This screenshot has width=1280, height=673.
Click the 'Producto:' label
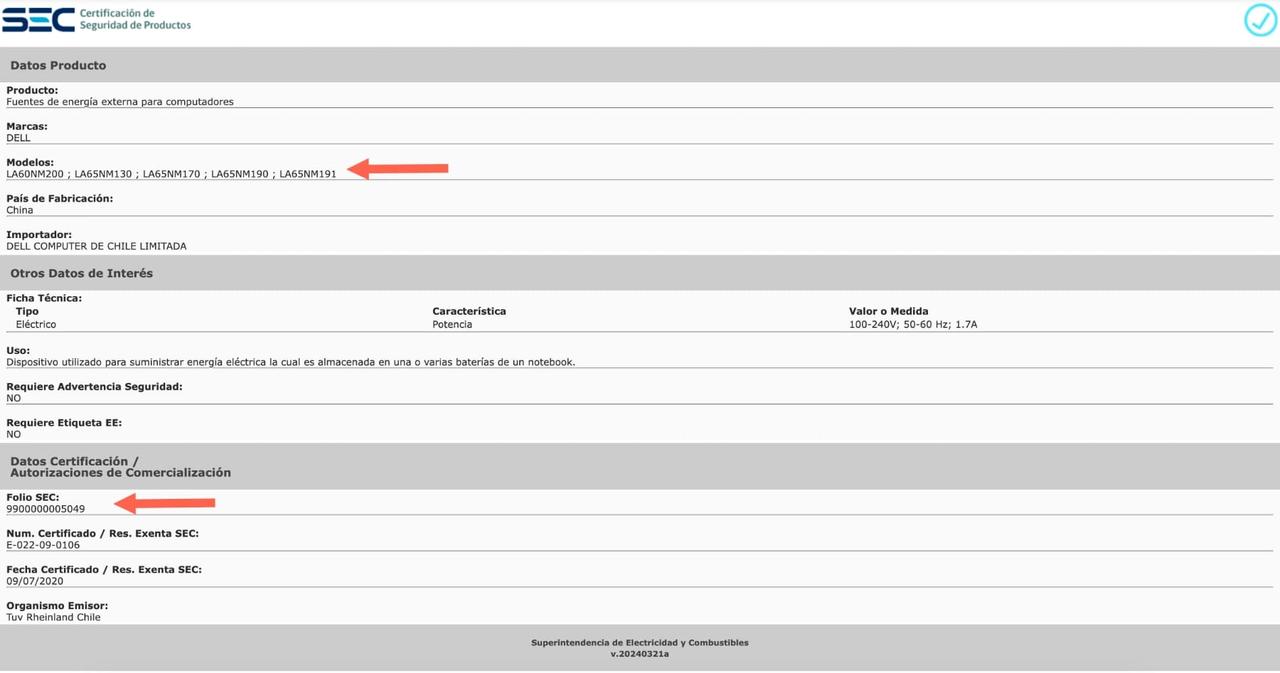[32, 90]
